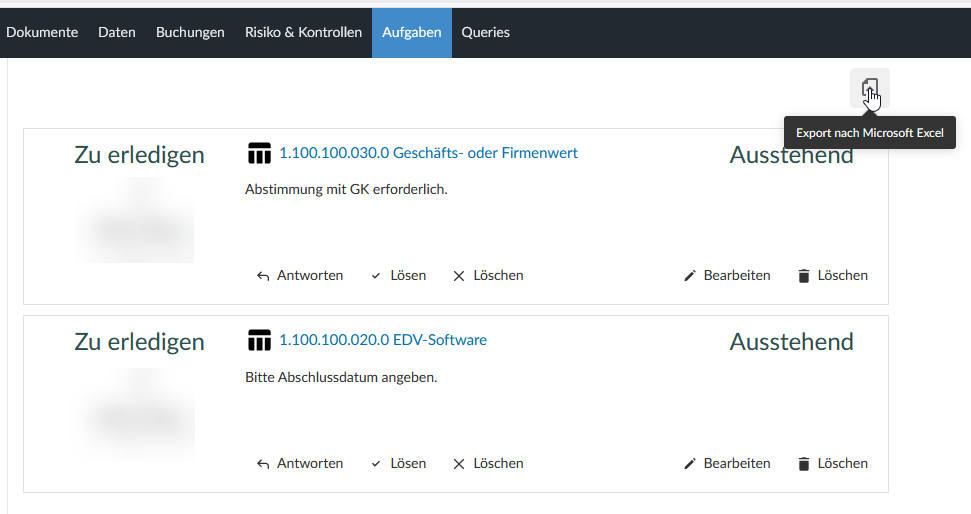Open the 1.100.100.020.0 EDV-Software link

(383, 340)
